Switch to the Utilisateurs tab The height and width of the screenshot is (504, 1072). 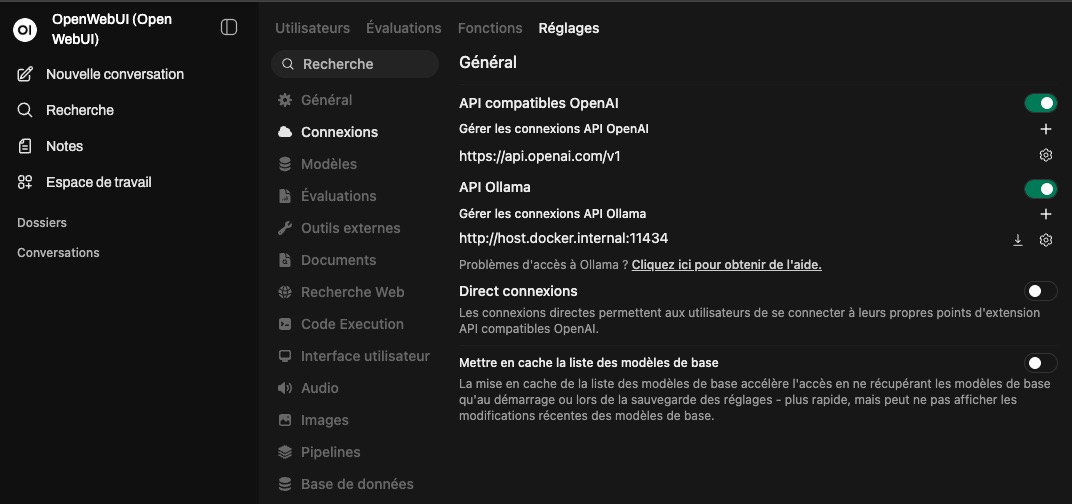click(312, 28)
